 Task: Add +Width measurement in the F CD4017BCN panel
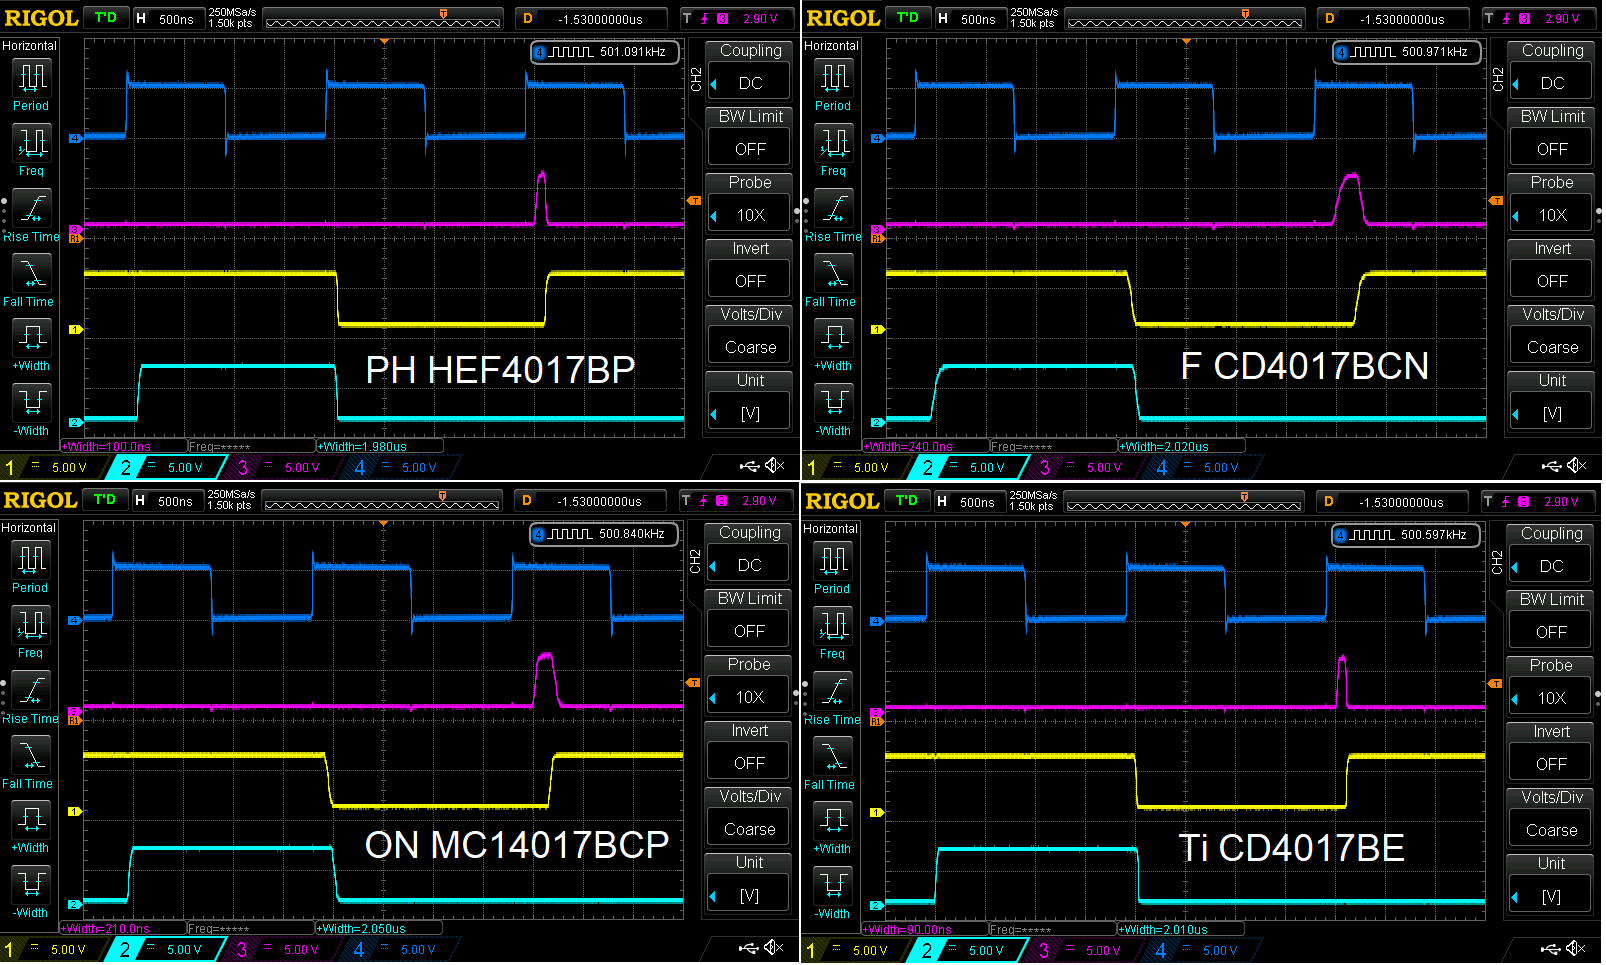pos(834,346)
